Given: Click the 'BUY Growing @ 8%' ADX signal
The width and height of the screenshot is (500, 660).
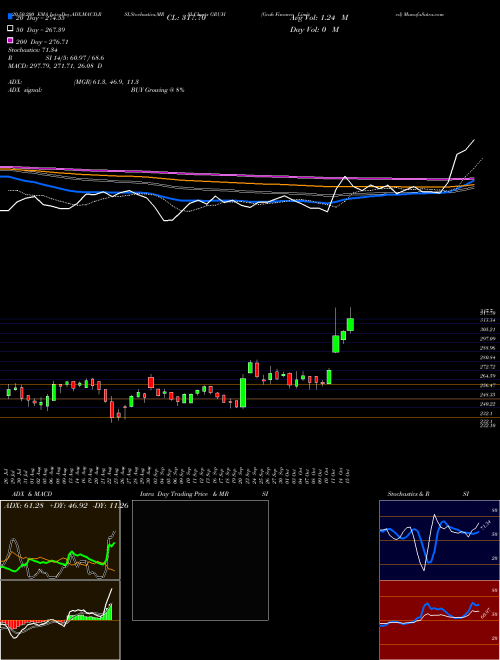Looking at the screenshot, I should (x=157, y=90).
